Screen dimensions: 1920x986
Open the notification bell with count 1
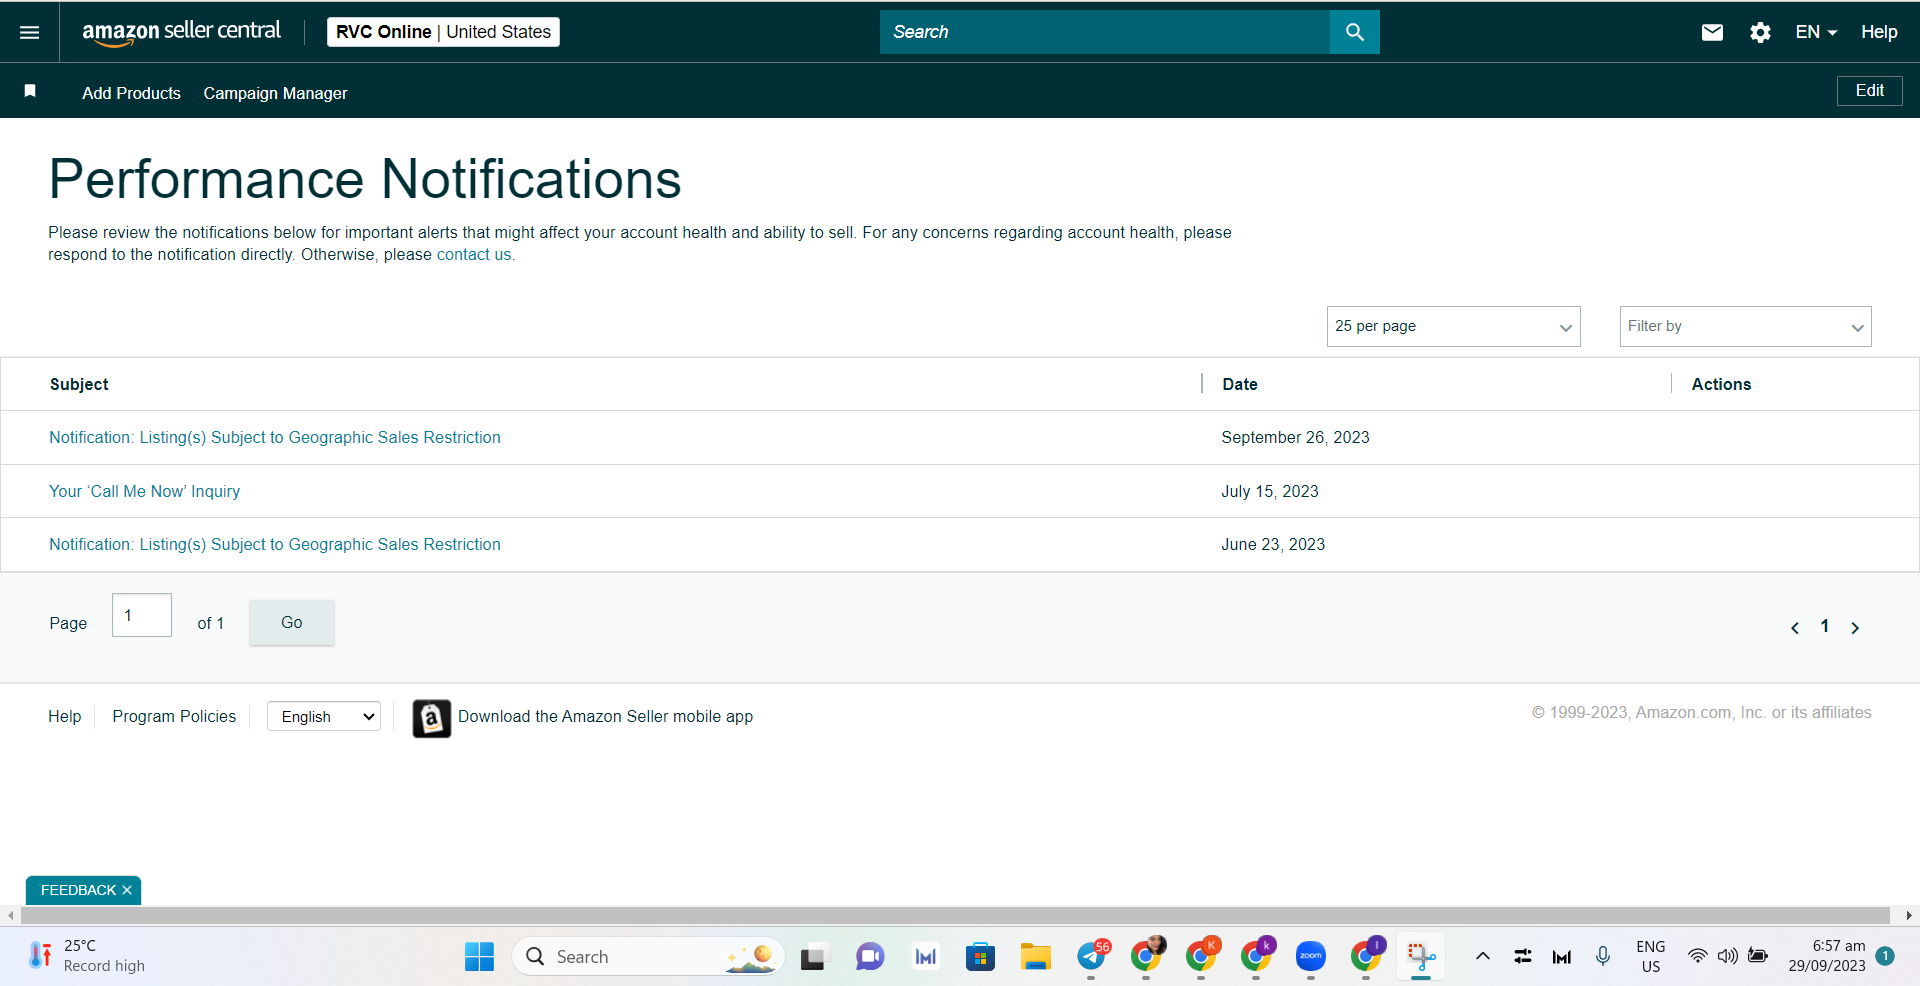(x=1885, y=956)
